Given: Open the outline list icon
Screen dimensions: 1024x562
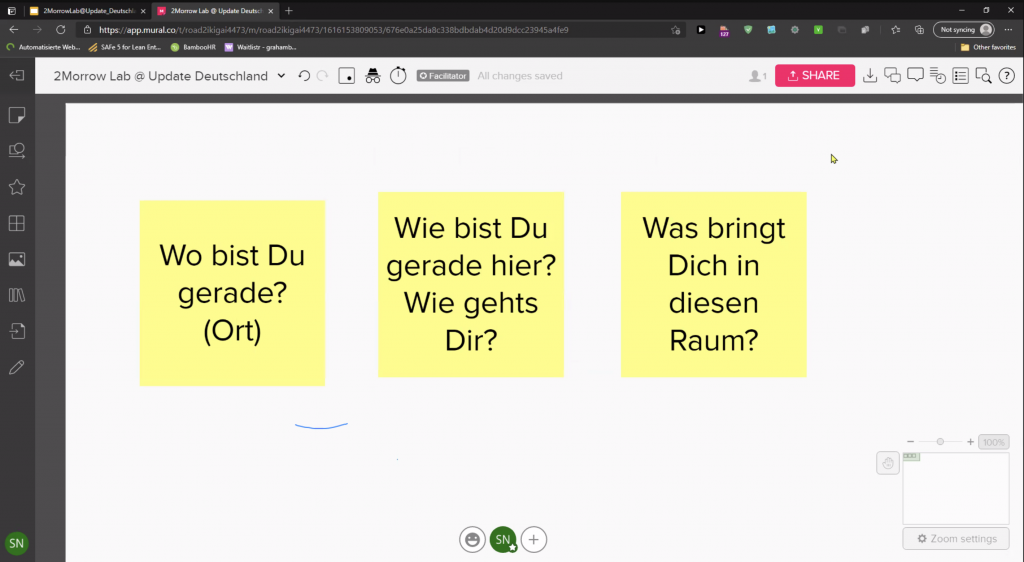Looking at the screenshot, I should [961, 76].
